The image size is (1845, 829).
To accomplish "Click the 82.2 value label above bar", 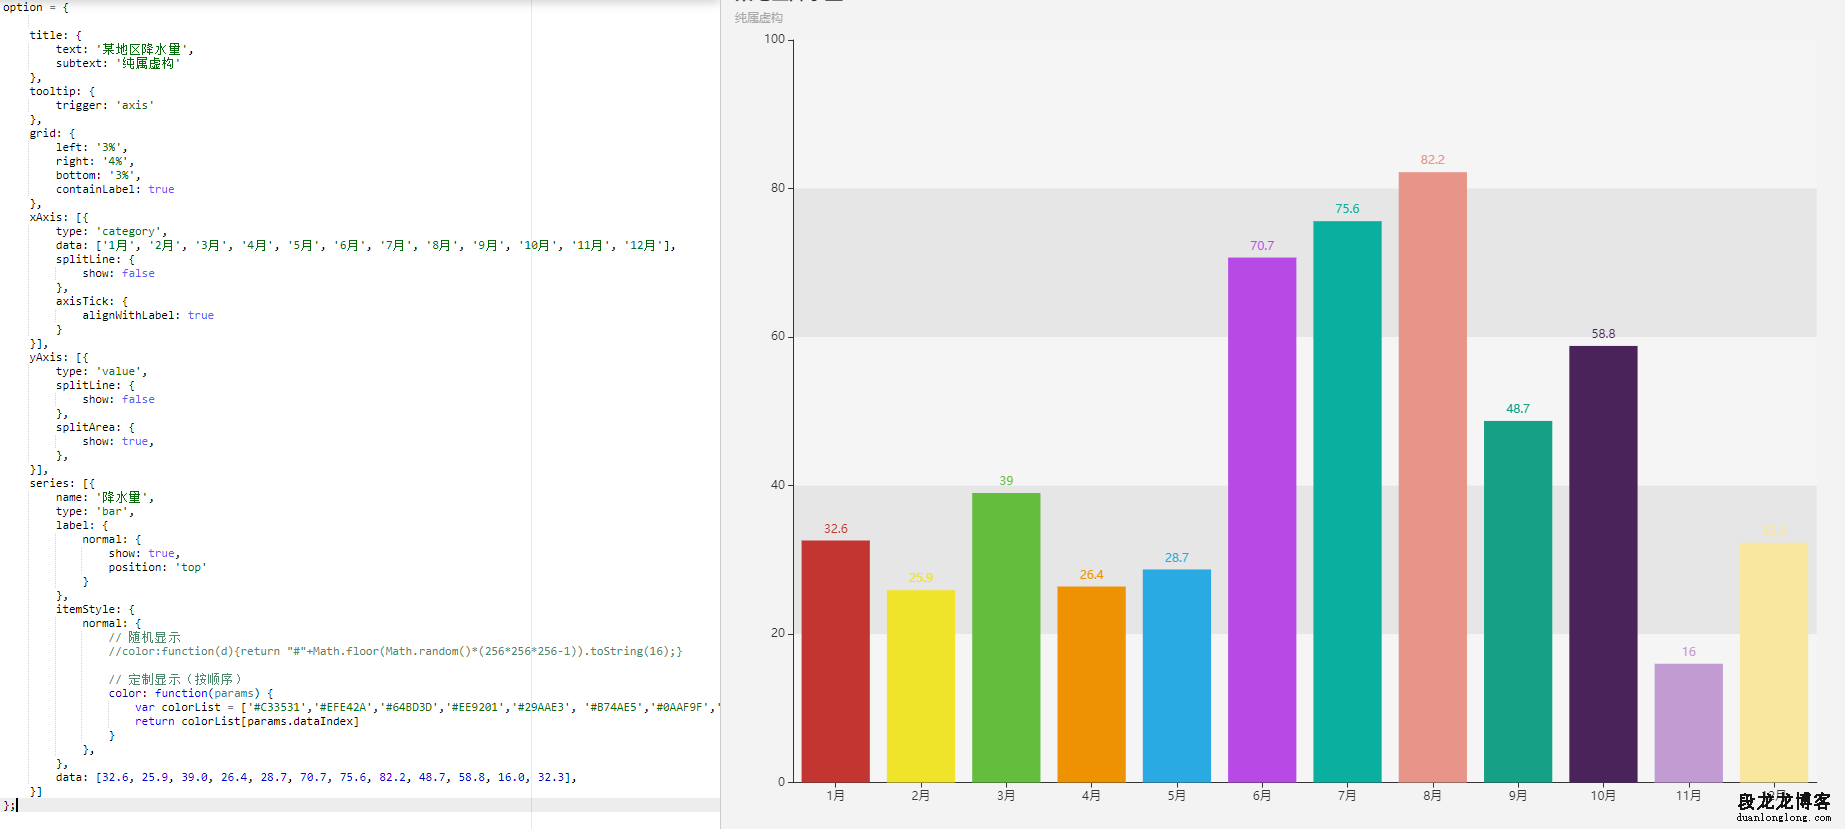I will [x=1432, y=160].
